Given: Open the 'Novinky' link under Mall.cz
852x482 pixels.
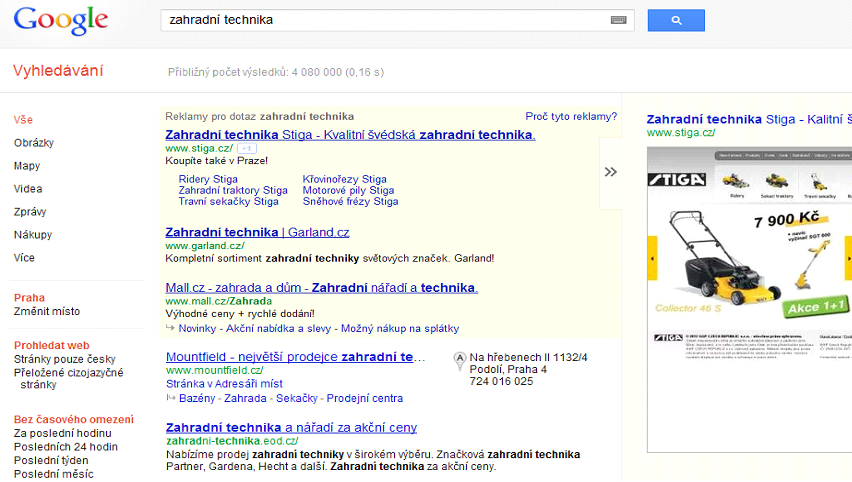Looking at the screenshot, I should [x=197, y=328].
